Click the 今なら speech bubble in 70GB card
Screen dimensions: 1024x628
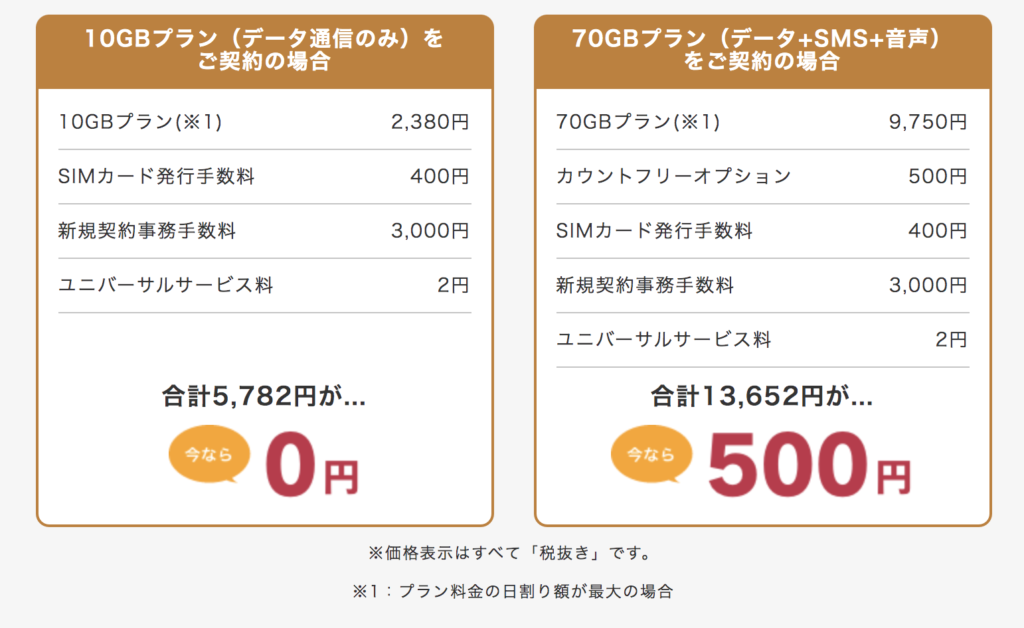coord(651,454)
